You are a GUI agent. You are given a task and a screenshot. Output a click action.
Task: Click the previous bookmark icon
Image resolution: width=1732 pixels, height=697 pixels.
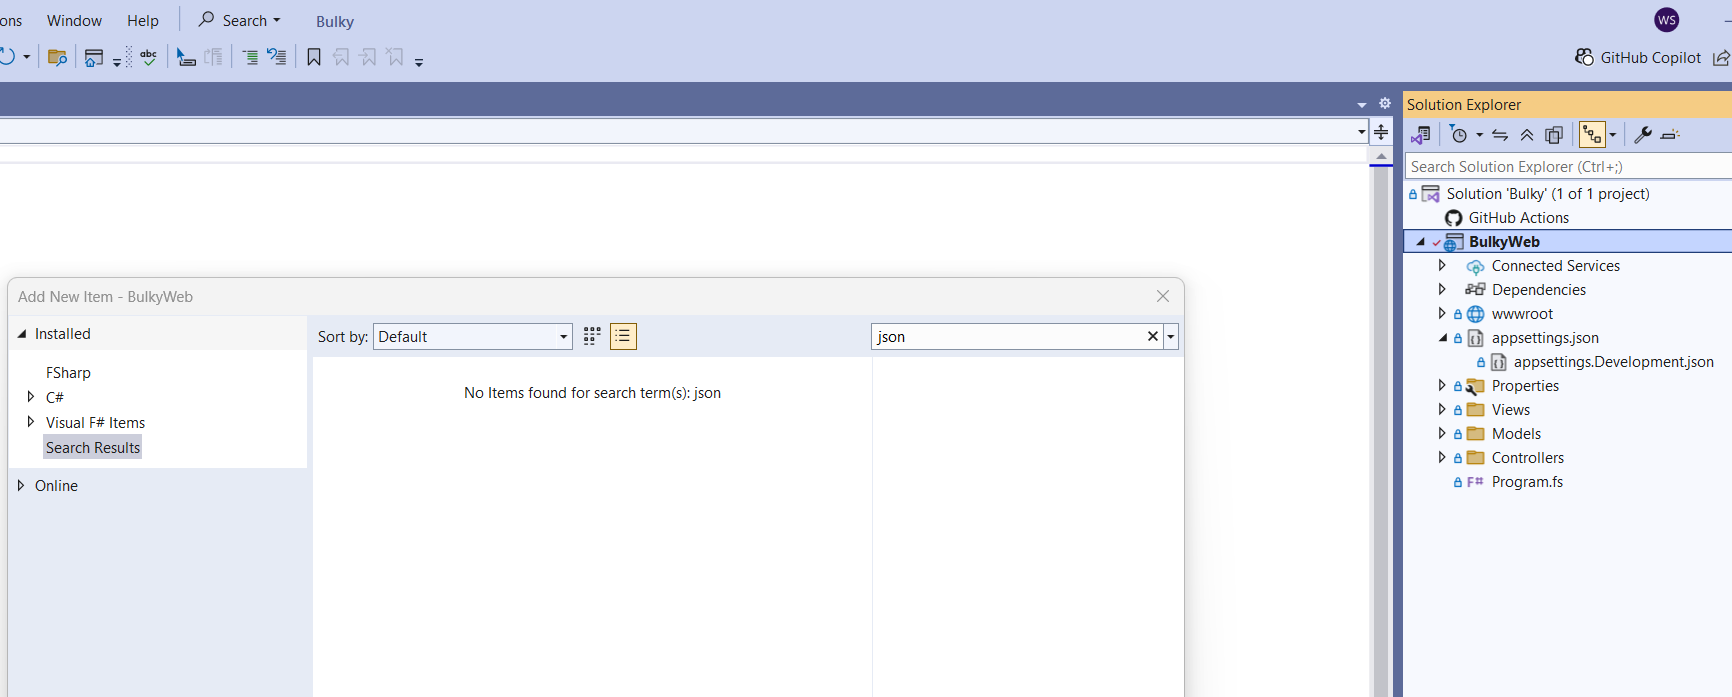point(341,57)
